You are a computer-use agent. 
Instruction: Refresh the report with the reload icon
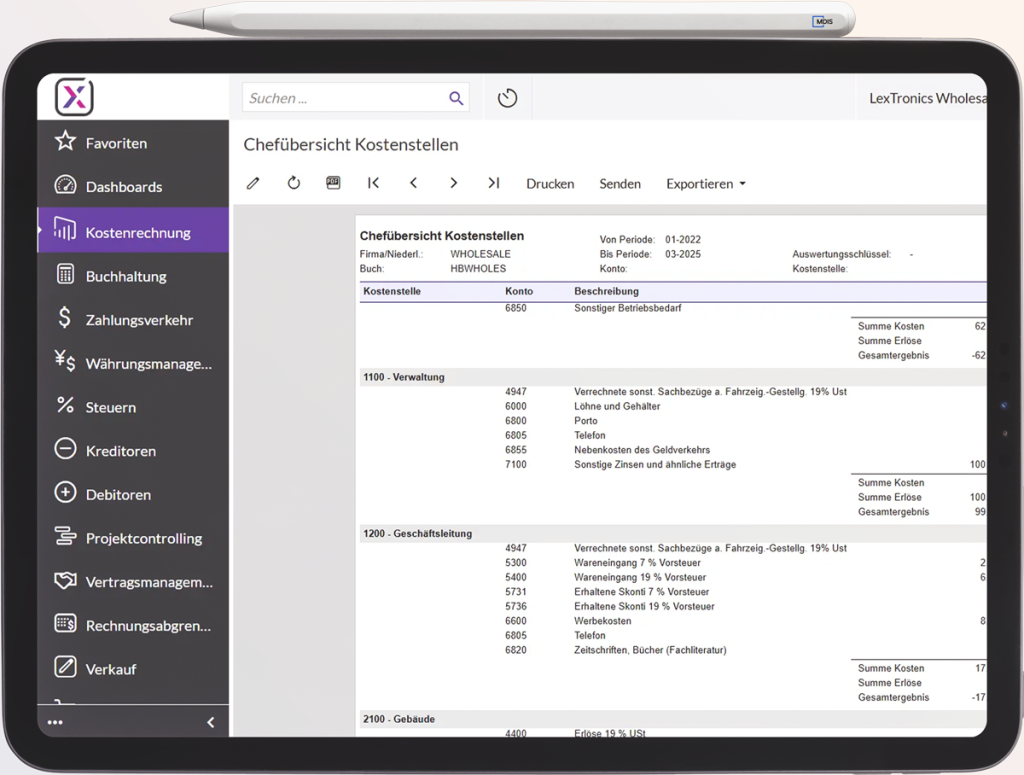[x=294, y=183]
